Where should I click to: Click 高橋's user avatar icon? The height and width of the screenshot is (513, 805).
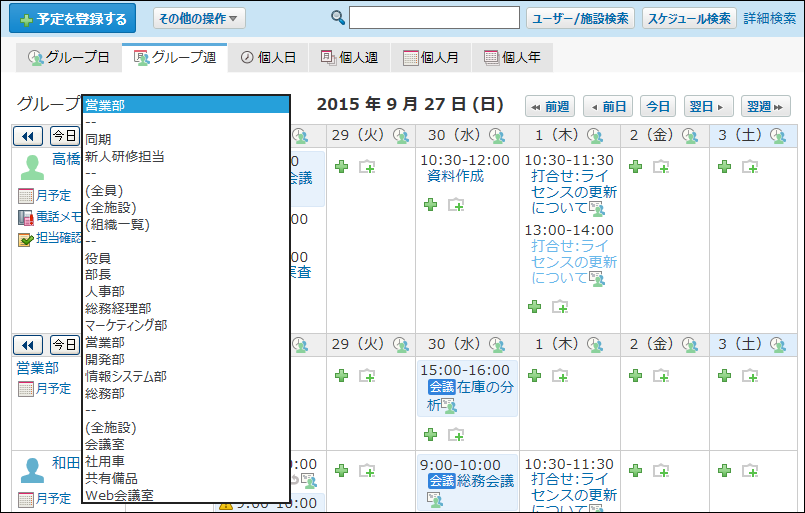click(32, 167)
